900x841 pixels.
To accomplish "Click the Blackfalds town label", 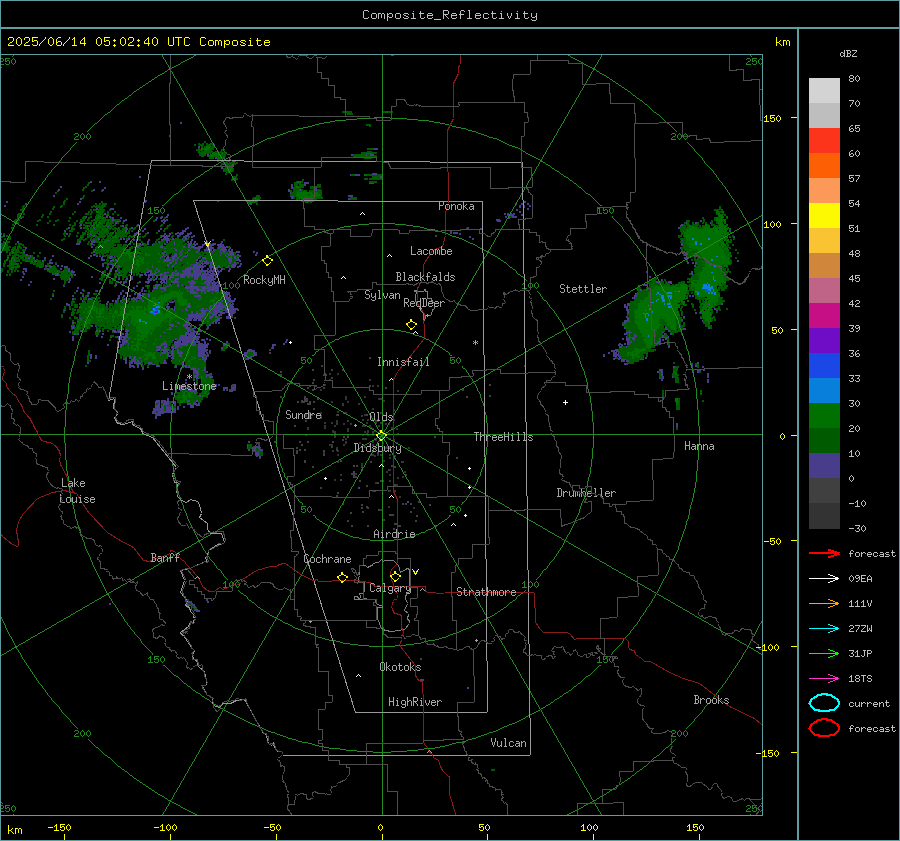I will tap(425, 277).
